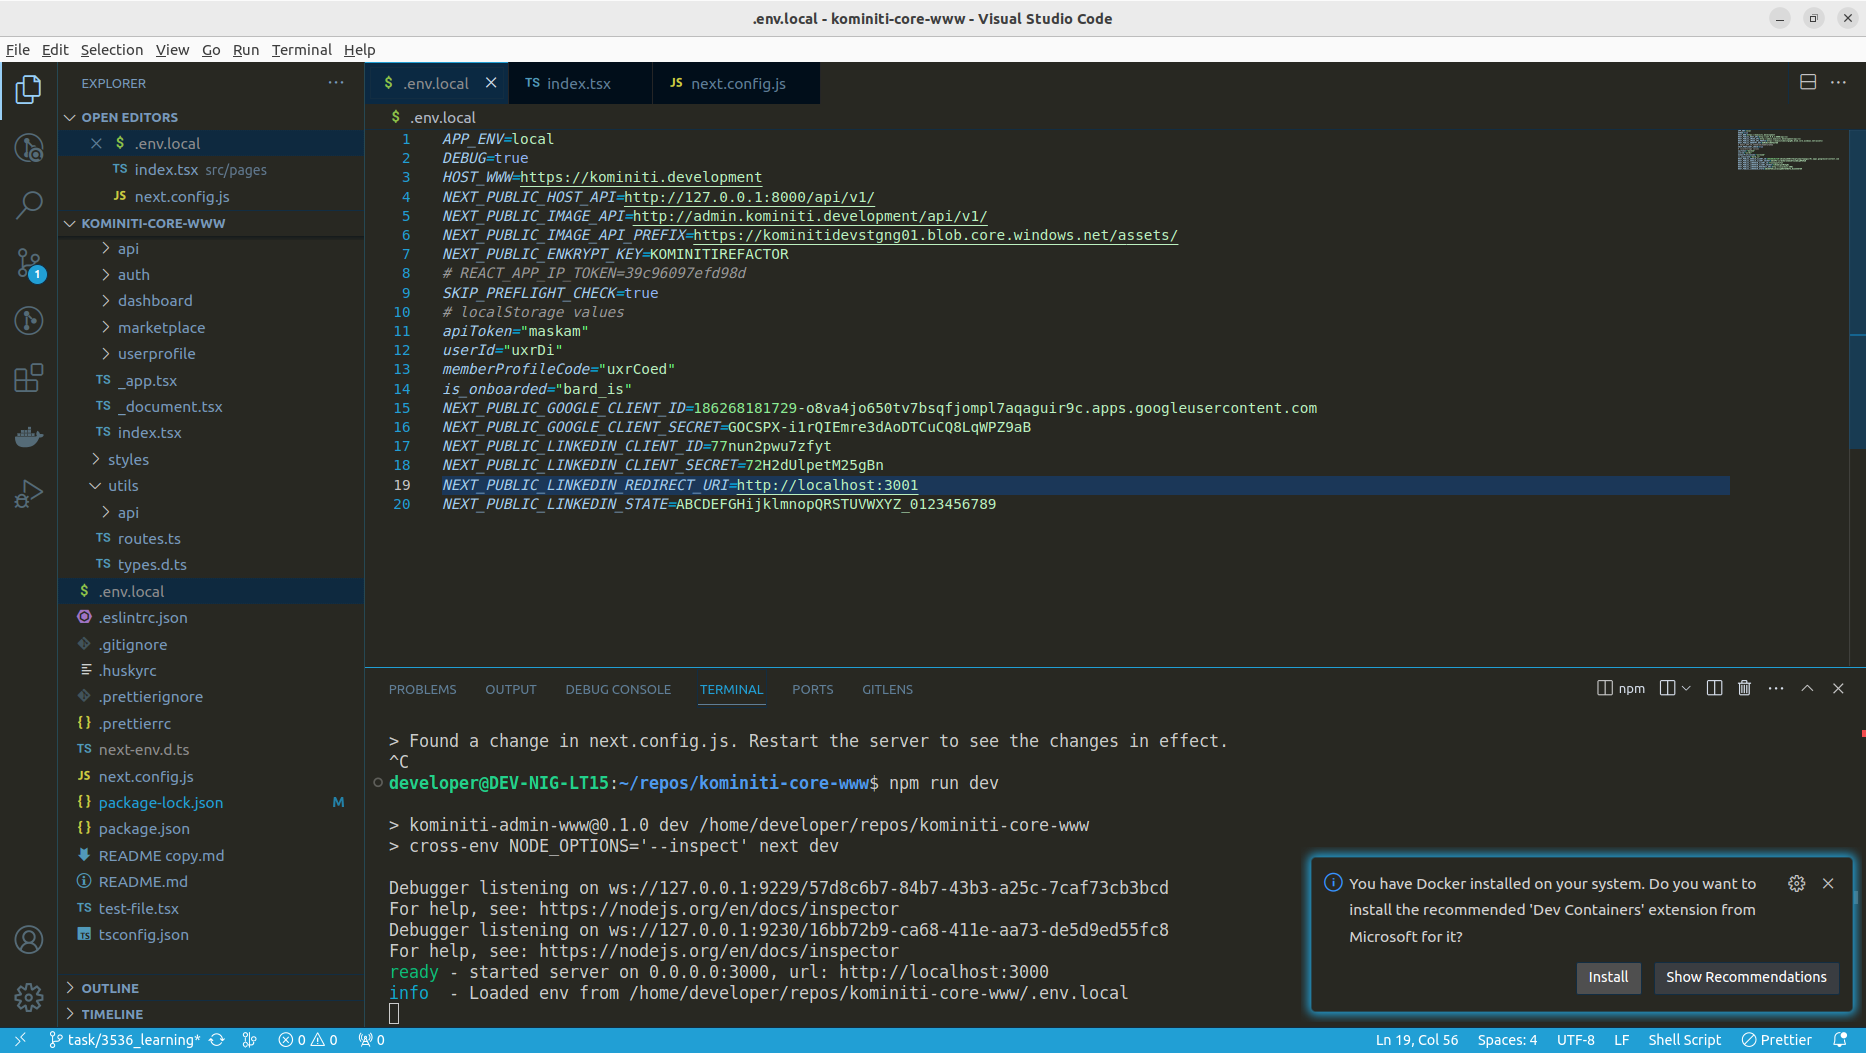
Task: Maximize the terminal panel size
Action: pos(1807,688)
